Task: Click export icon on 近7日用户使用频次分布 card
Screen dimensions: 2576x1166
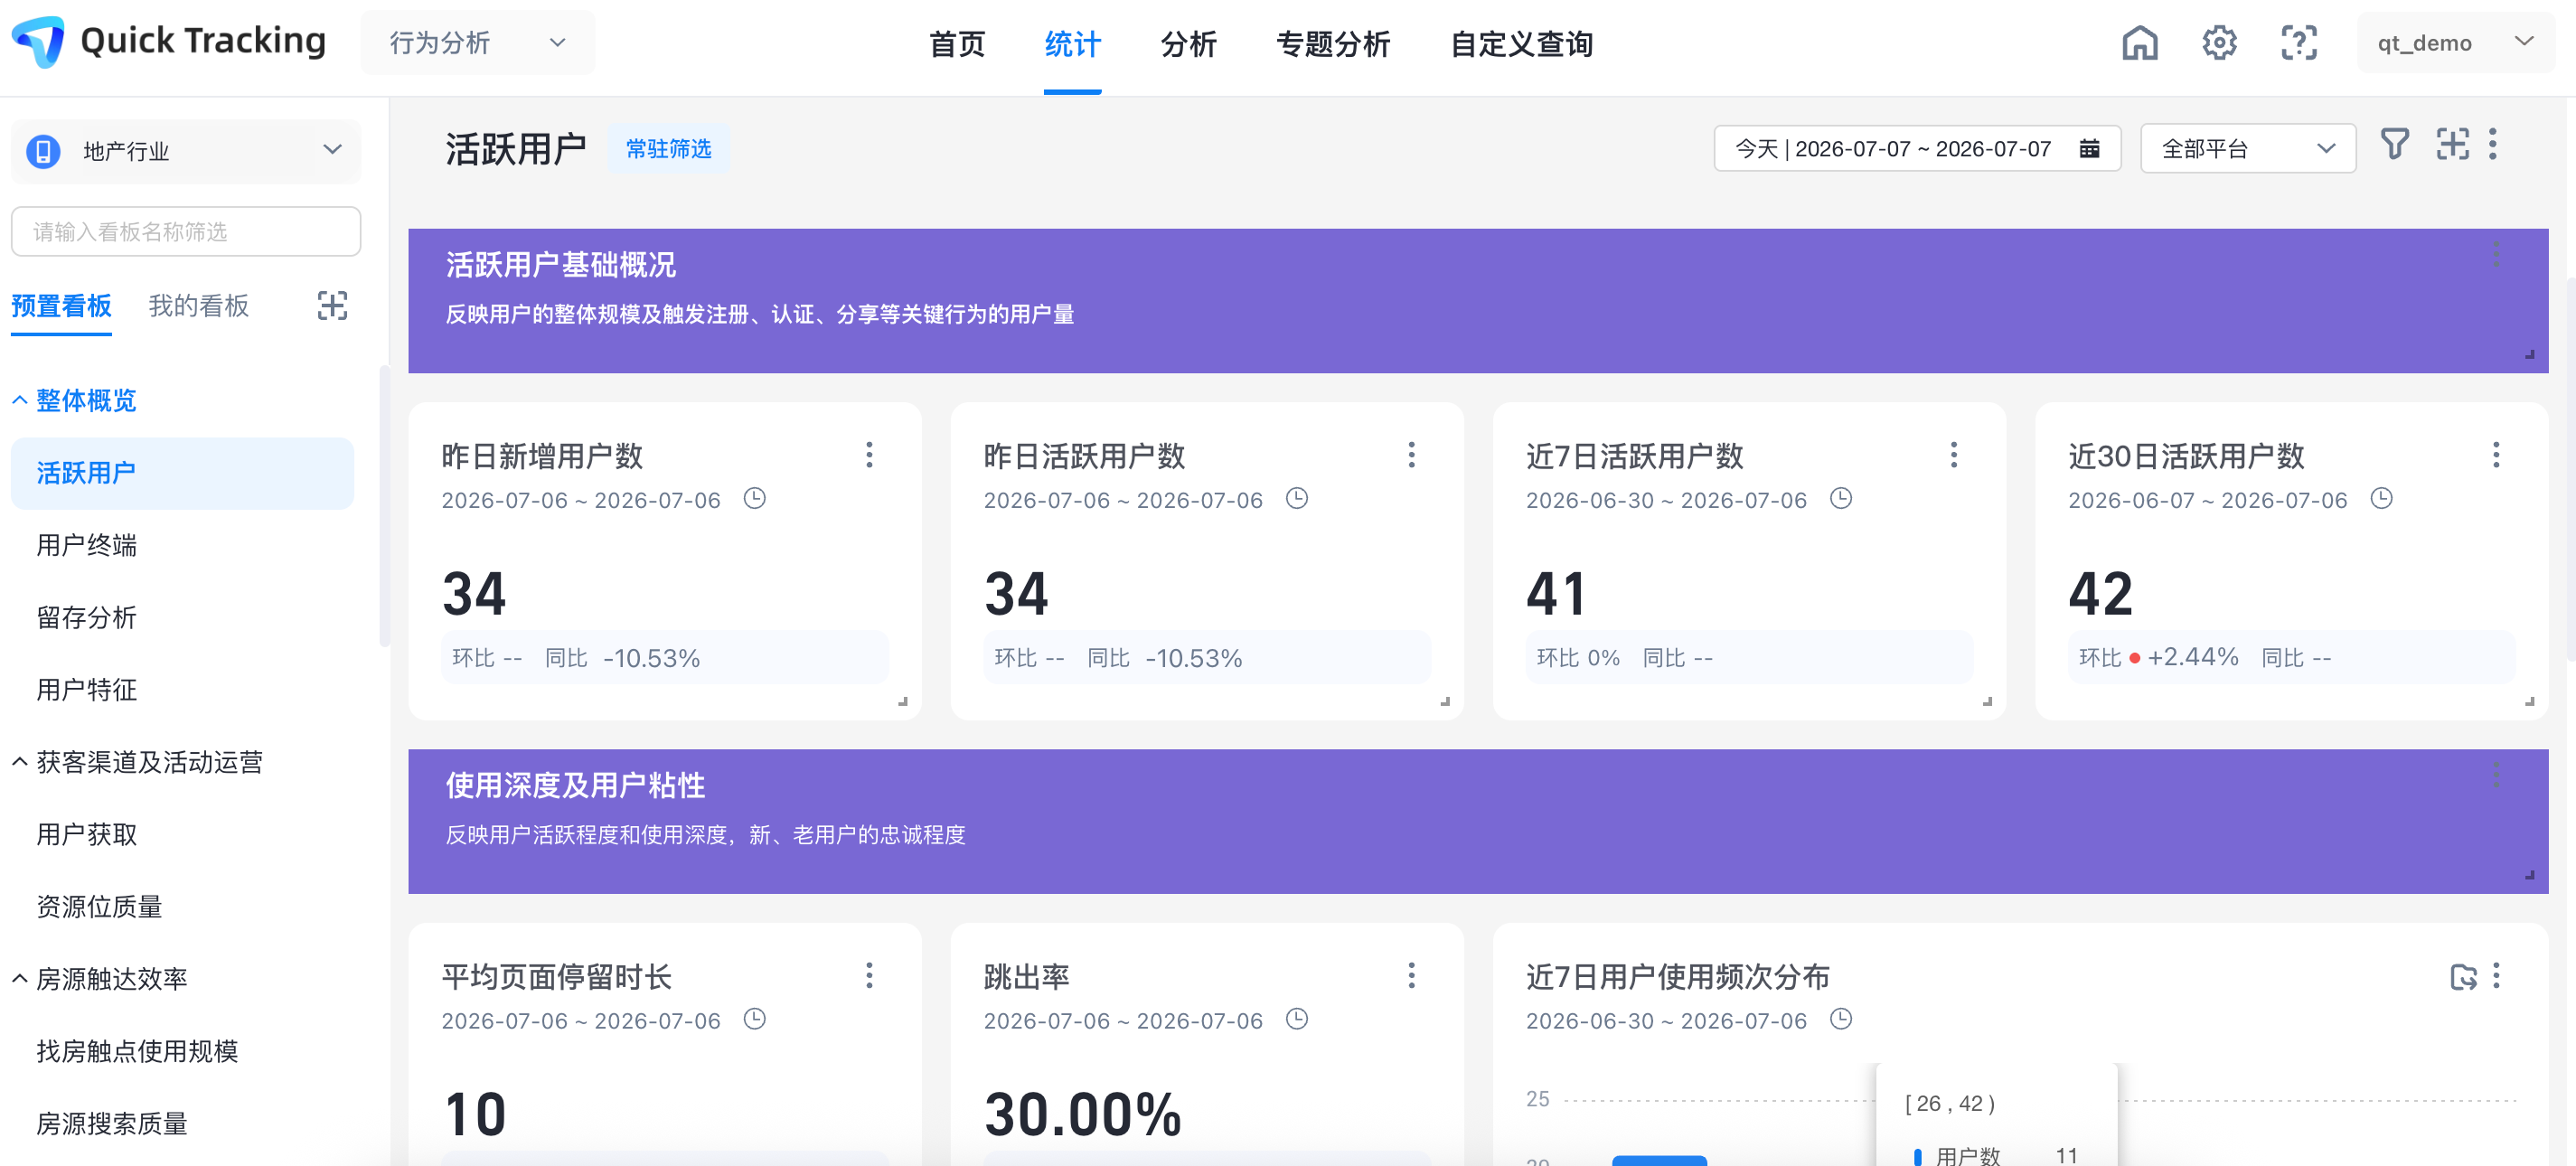Action: (x=2463, y=976)
